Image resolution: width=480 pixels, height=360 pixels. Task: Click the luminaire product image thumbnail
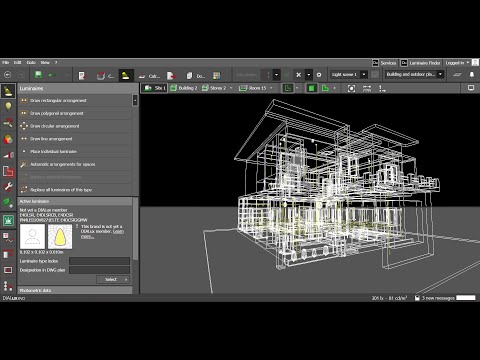coord(32,236)
